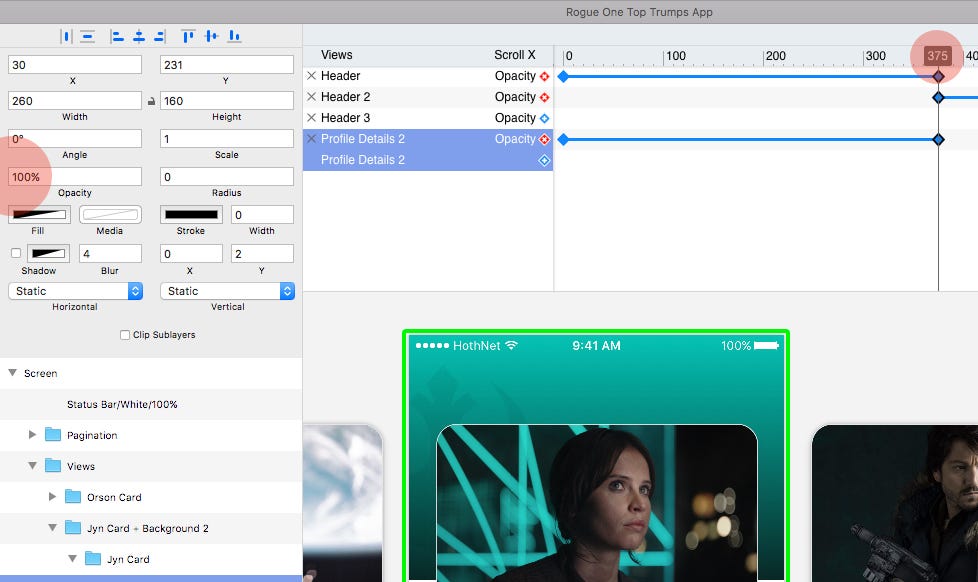Align layers to left edge
978x582 pixels.
[117, 36]
